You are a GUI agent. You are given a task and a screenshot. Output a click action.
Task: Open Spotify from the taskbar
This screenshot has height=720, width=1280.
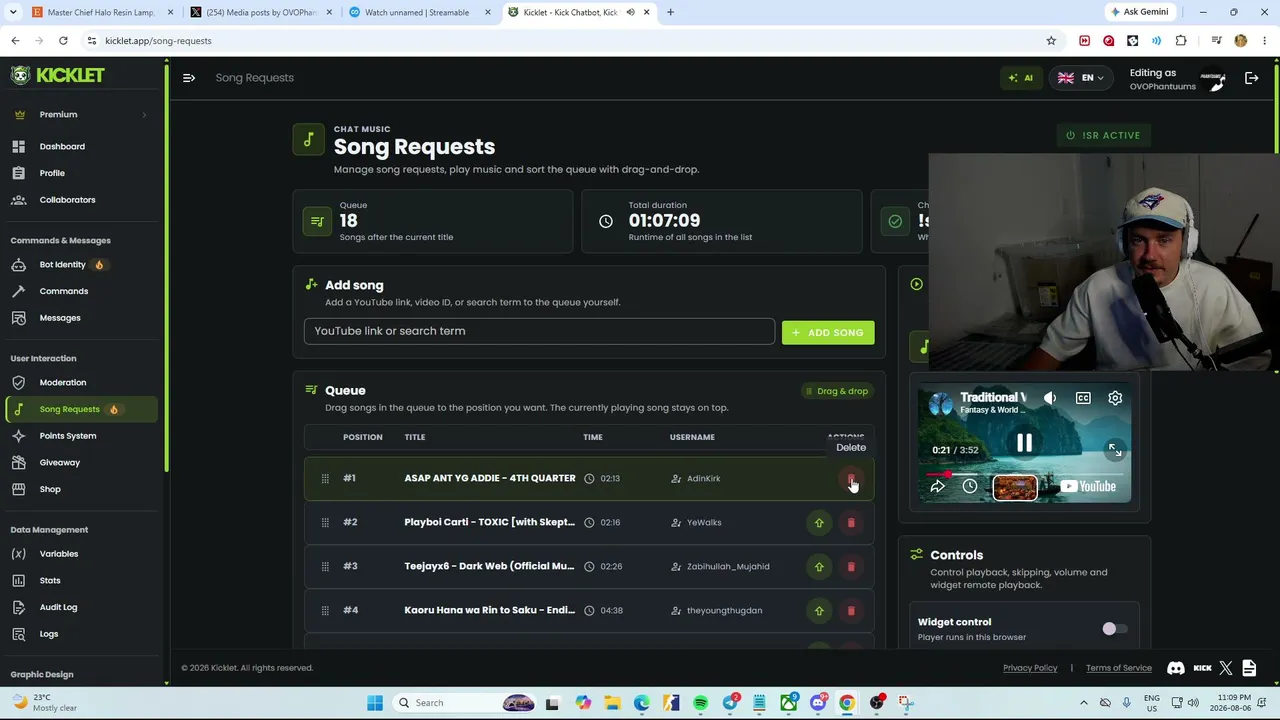(x=700, y=703)
